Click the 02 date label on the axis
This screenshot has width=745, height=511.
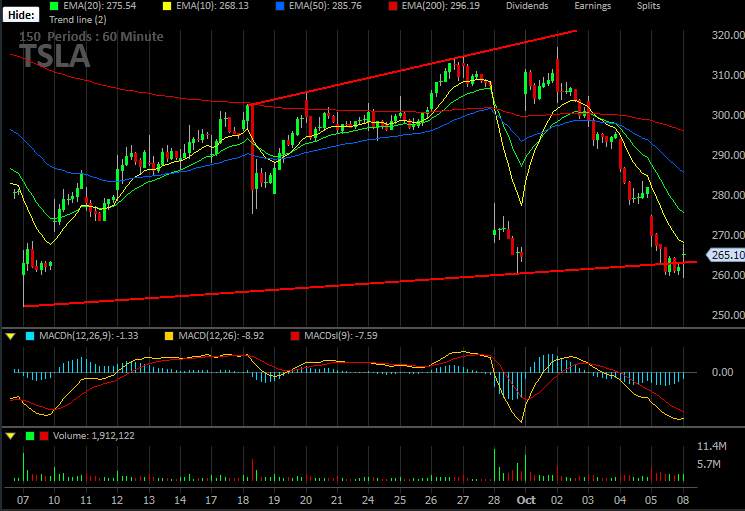pyautogui.click(x=557, y=500)
